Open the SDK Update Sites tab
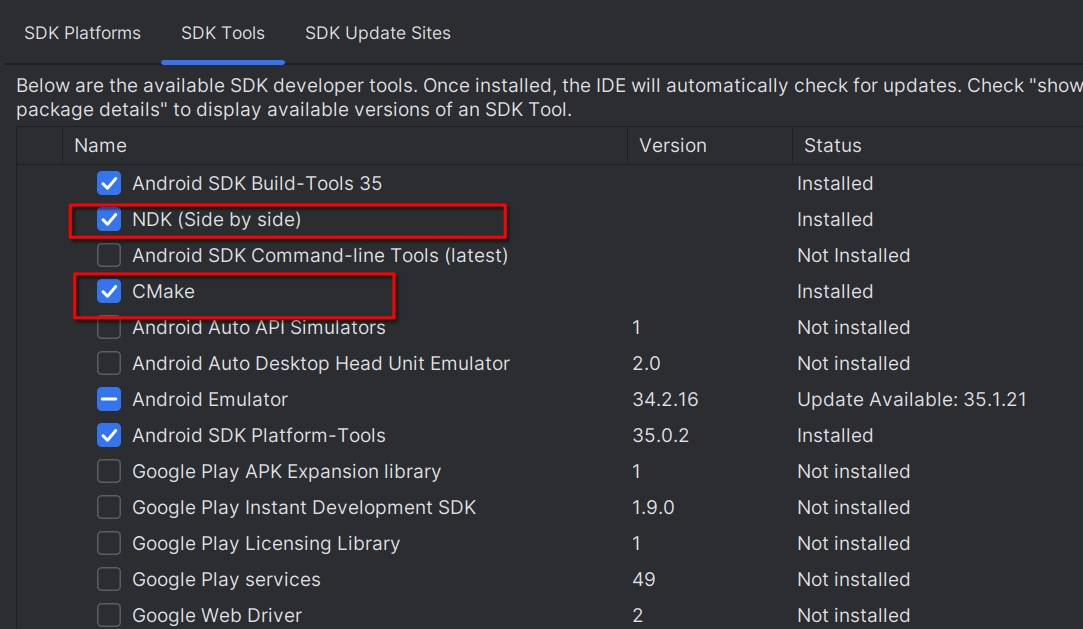The width and height of the screenshot is (1083, 629). click(x=378, y=33)
